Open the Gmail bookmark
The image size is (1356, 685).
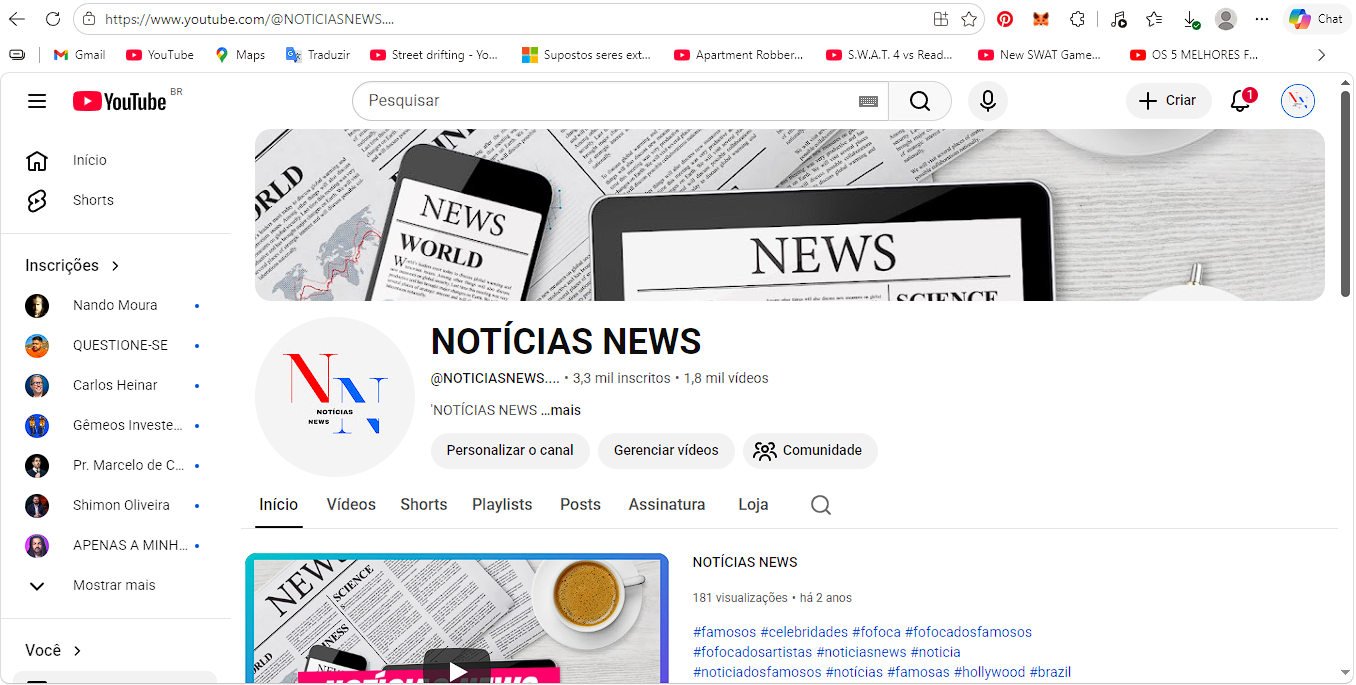[79, 55]
